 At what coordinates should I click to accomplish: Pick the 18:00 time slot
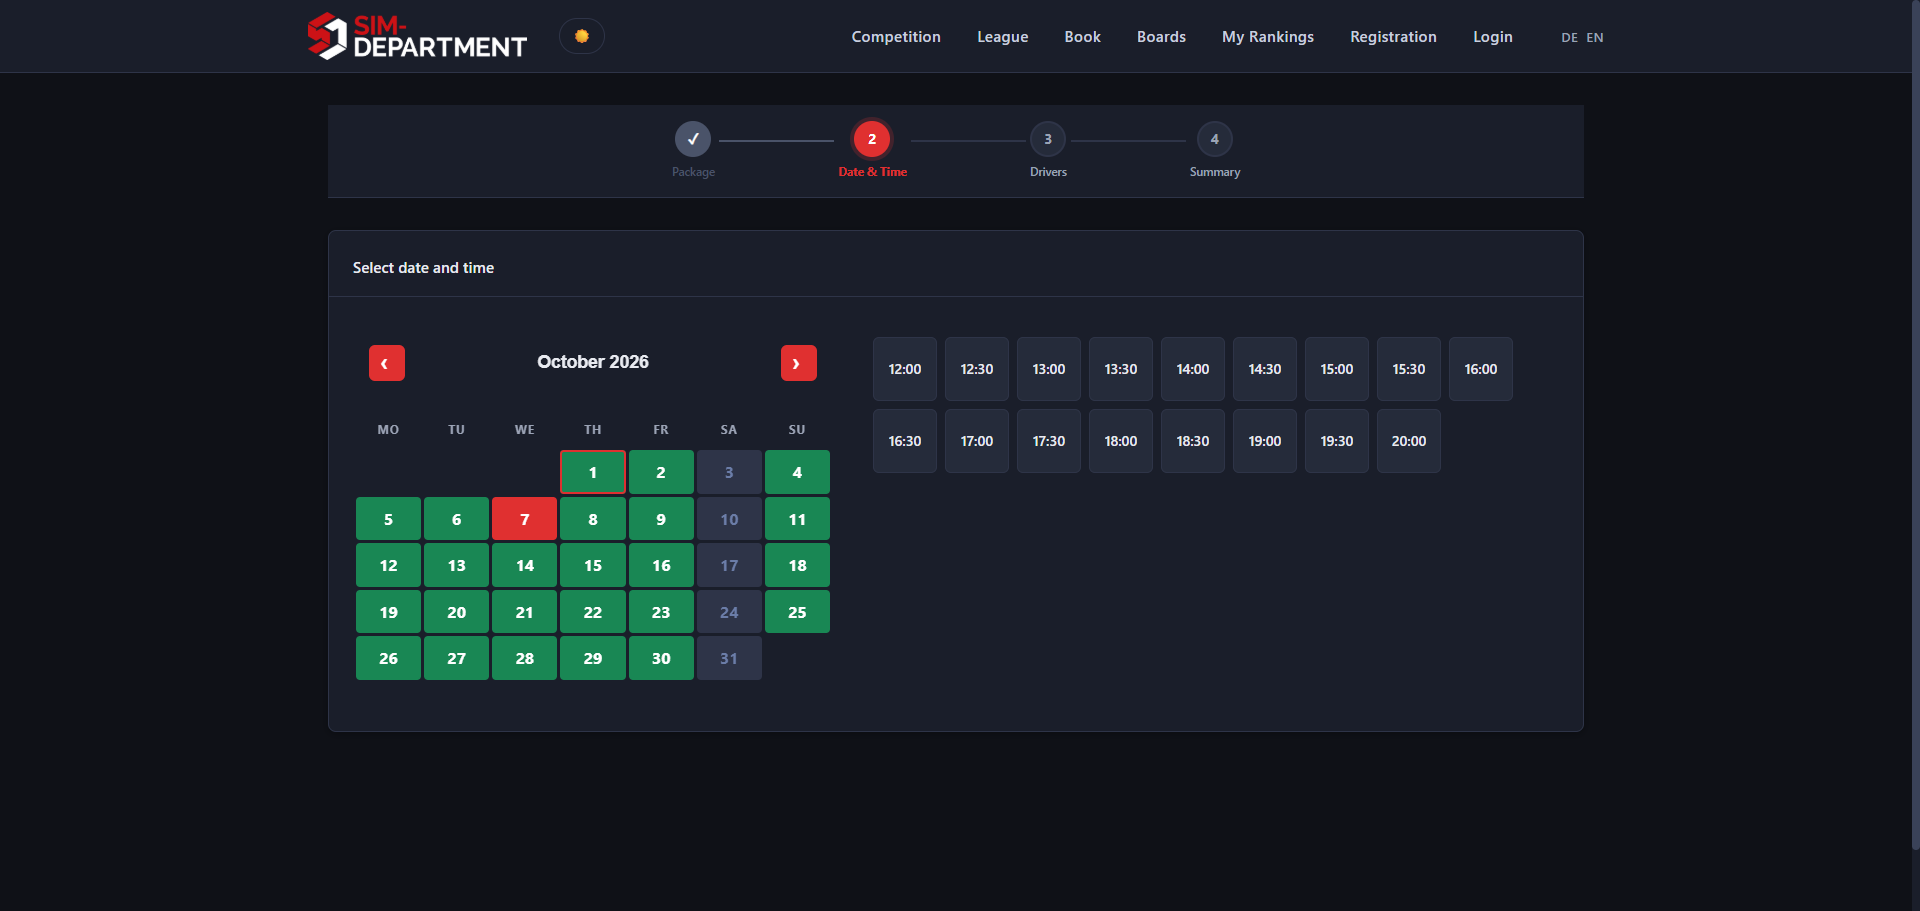click(x=1121, y=441)
